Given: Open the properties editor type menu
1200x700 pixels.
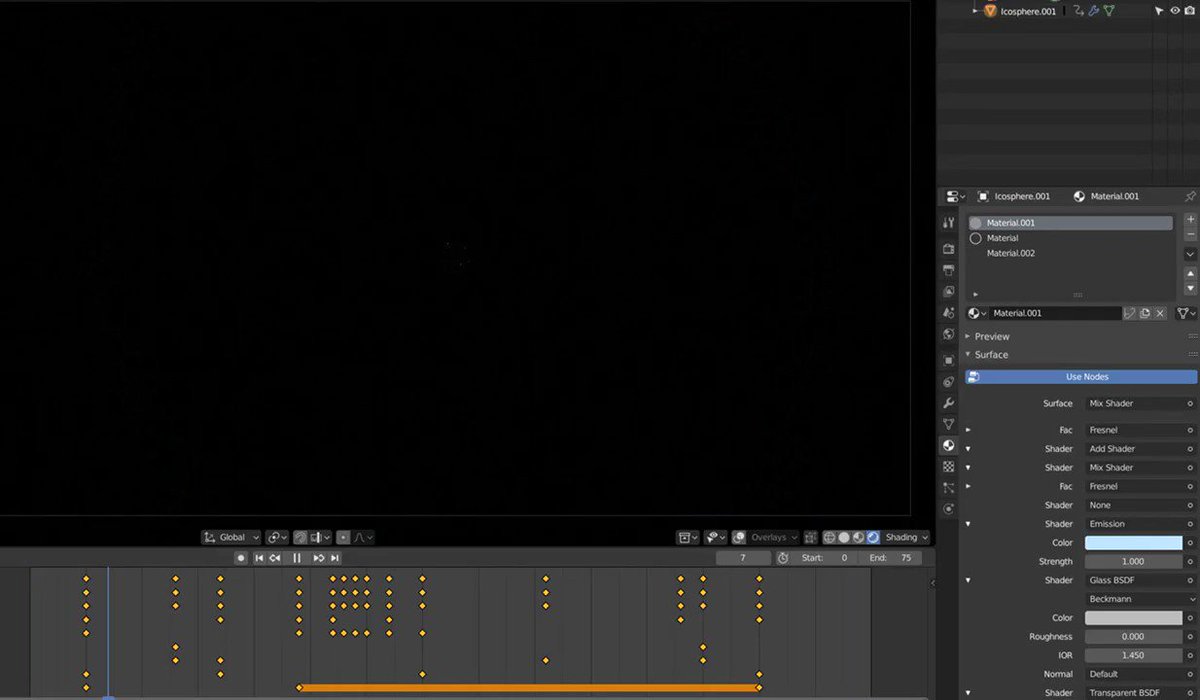Looking at the screenshot, I should point(955,196).
